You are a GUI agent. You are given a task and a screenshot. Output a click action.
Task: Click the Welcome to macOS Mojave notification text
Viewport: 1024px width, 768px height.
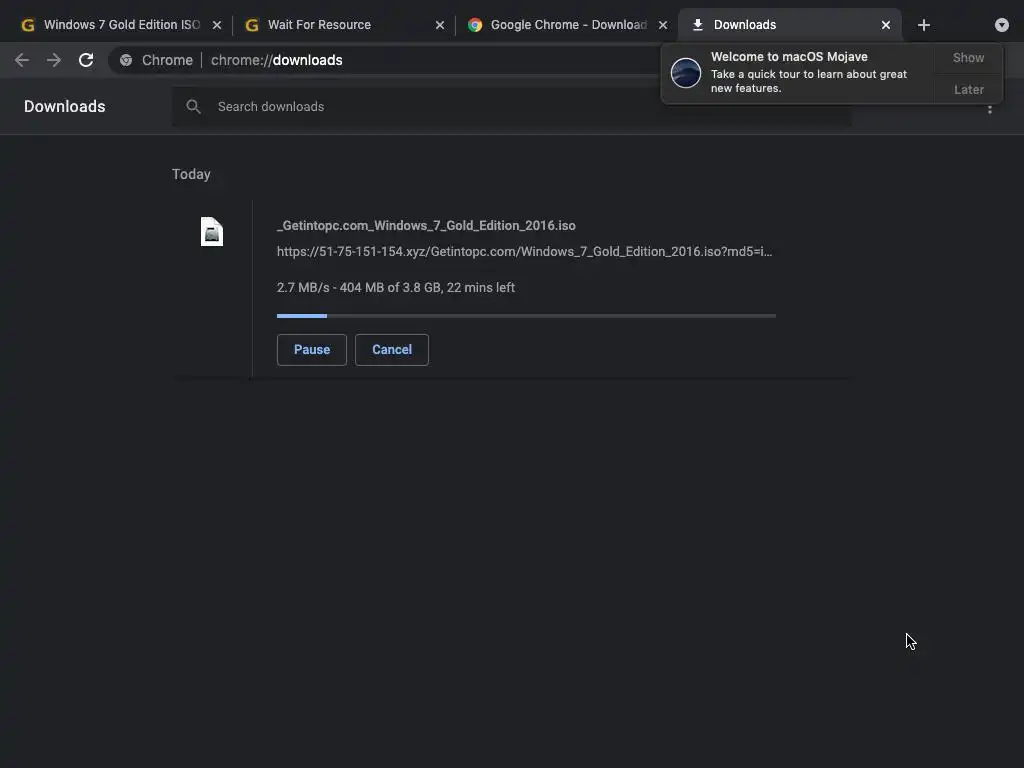pyautogui.click(x=808, y=72)
